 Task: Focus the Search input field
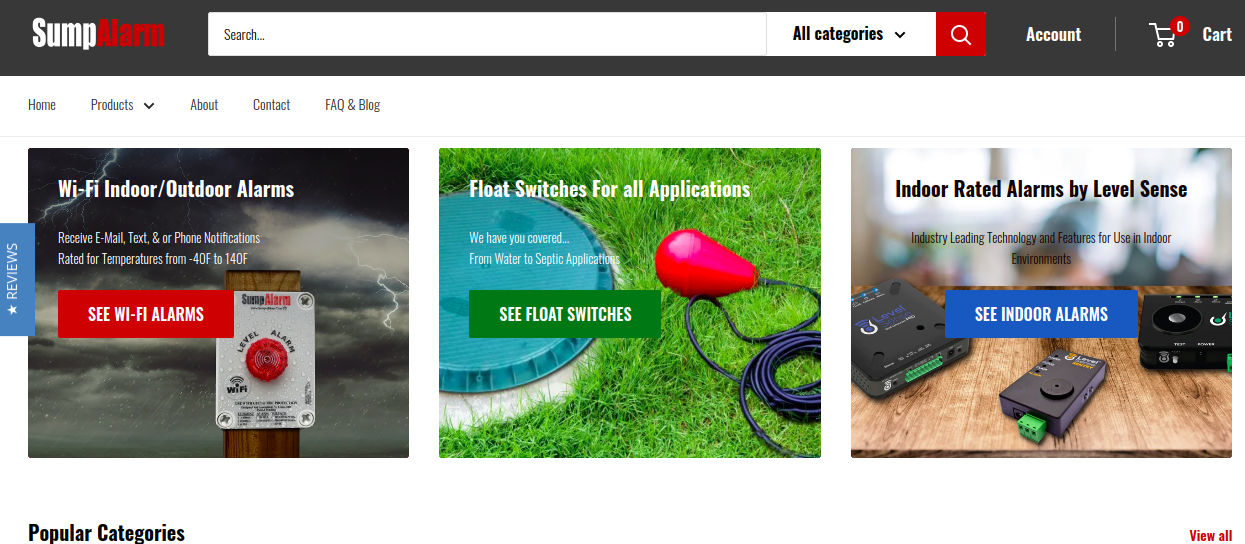(x=487, y=34)
